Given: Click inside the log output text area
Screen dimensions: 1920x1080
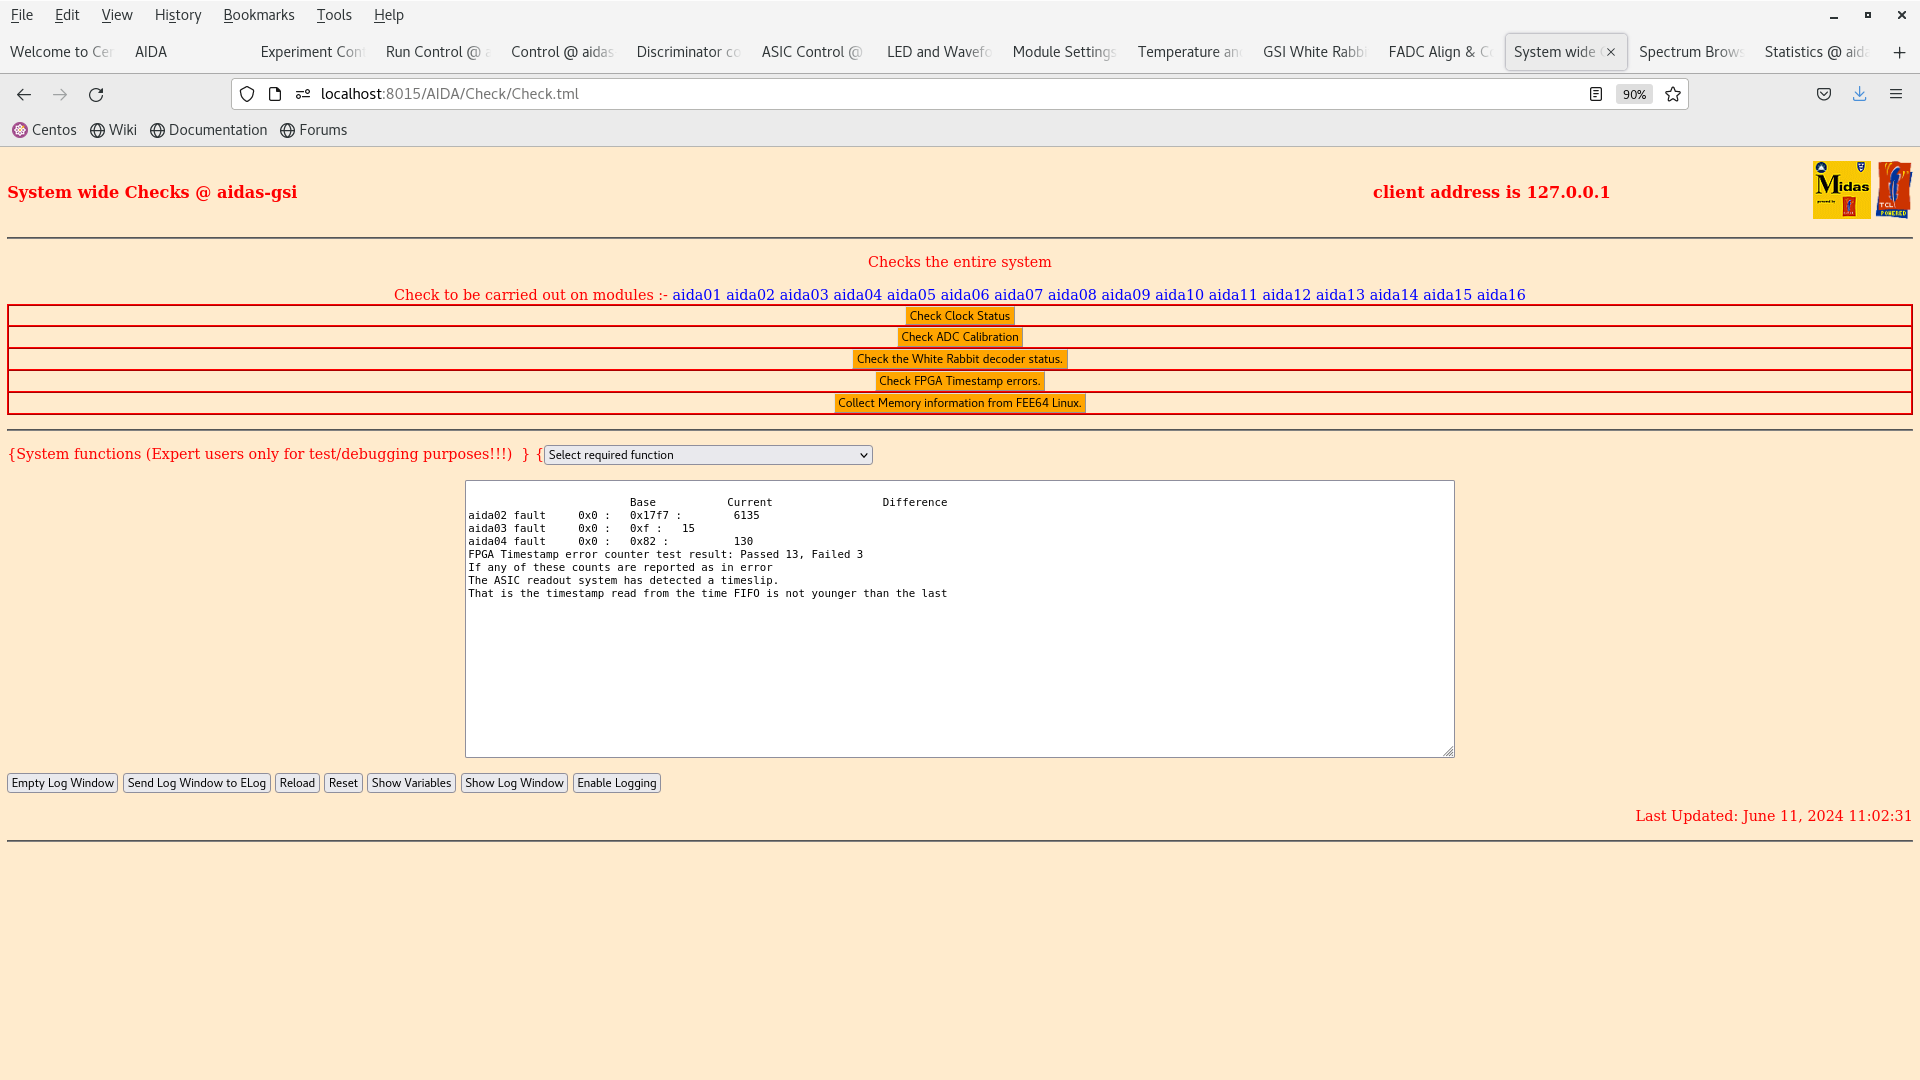Looking at the screenshot, I should (959, 670).
